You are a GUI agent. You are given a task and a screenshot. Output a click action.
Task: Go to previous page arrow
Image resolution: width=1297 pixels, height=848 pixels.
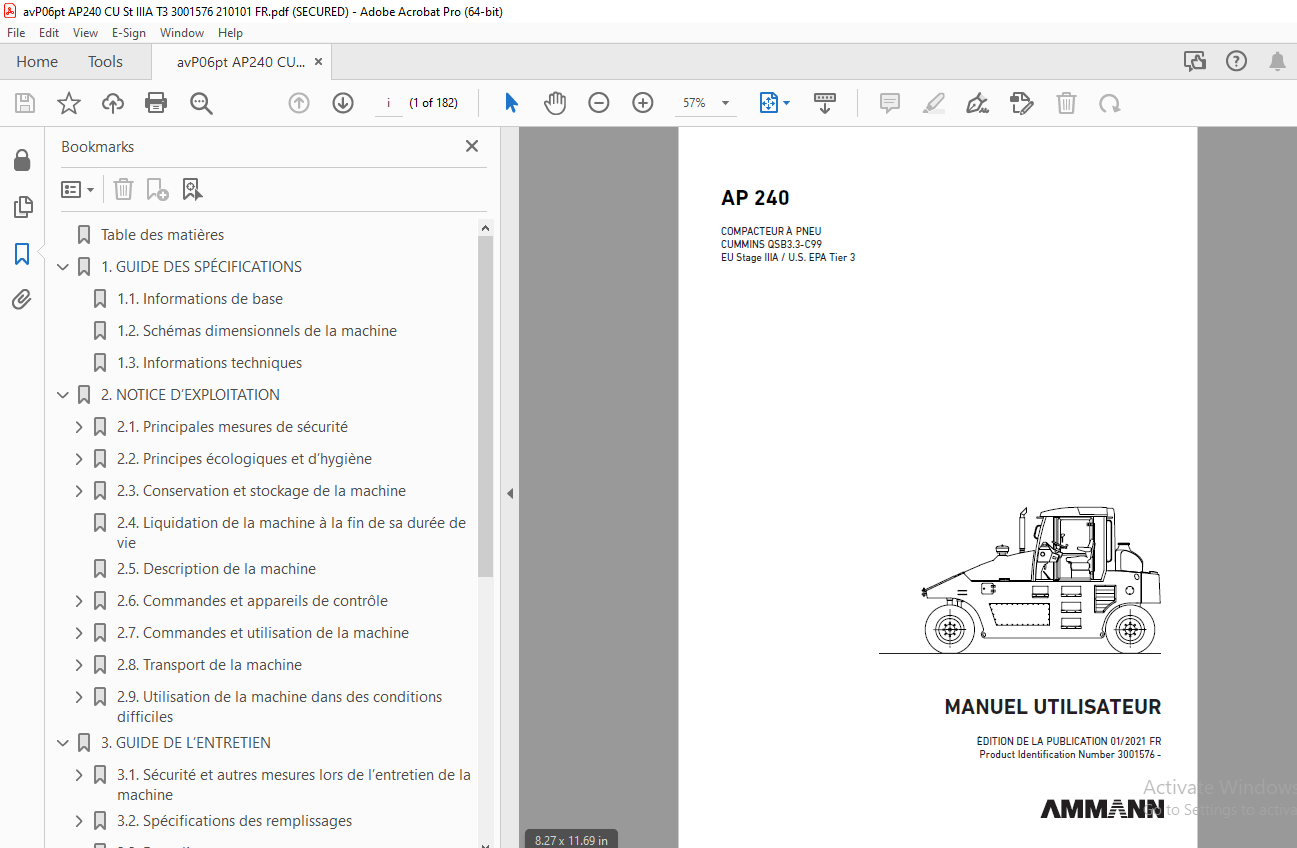coord(299,103)
